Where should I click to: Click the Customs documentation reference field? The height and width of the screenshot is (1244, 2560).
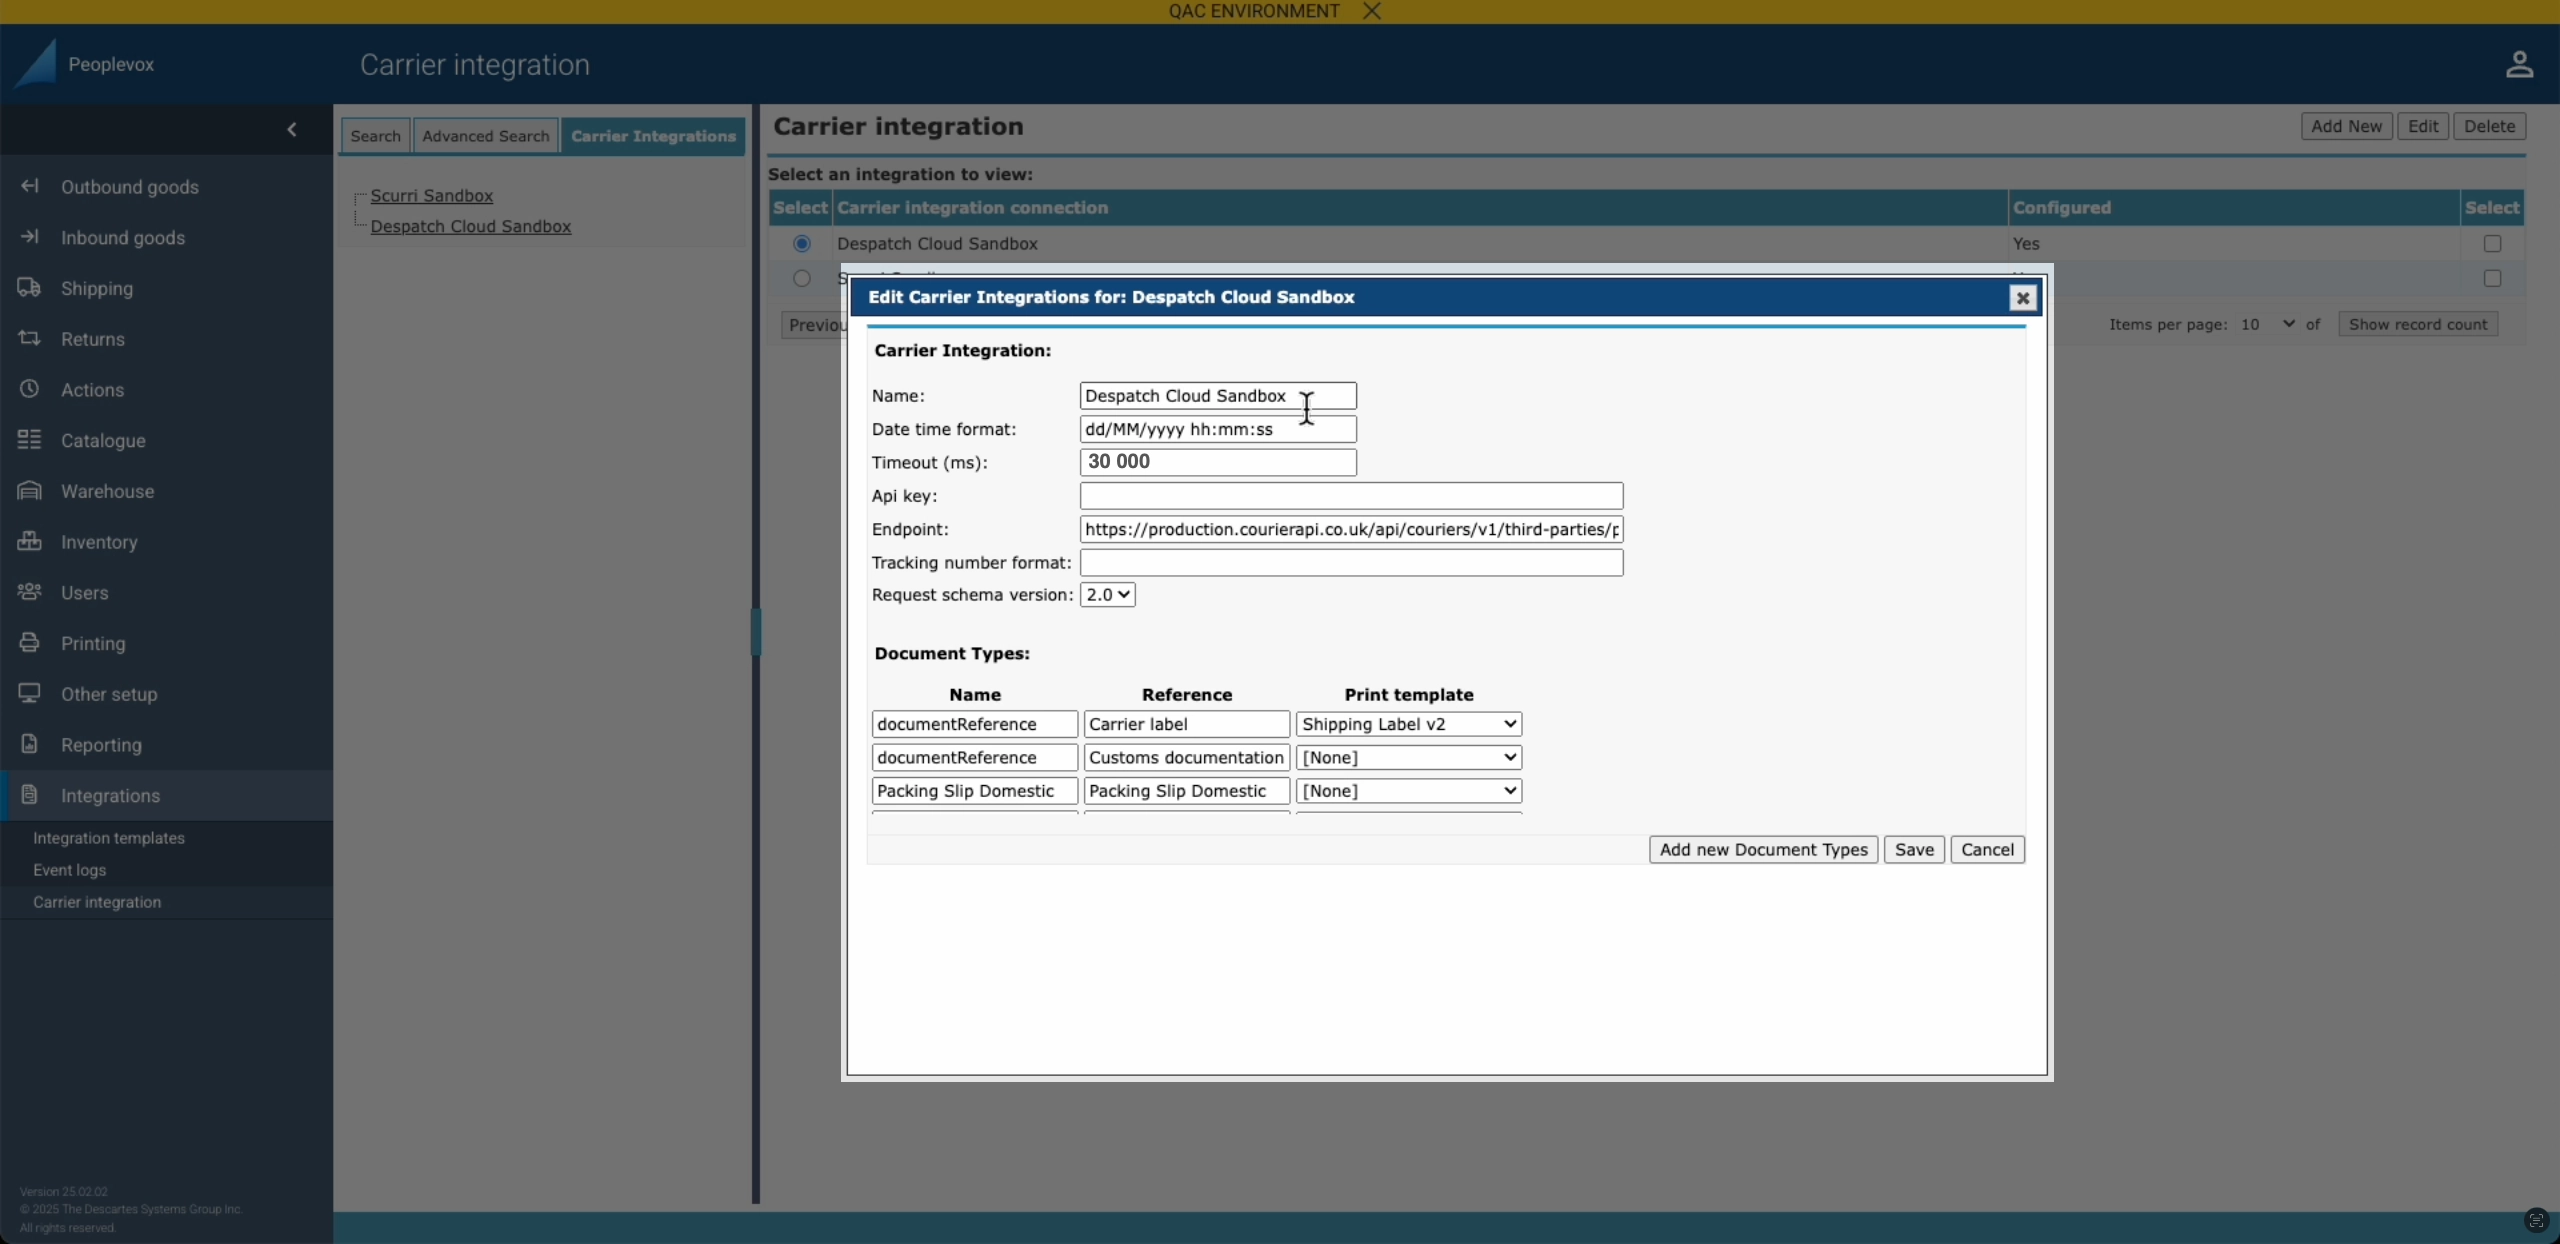(x=1186, y=757)
